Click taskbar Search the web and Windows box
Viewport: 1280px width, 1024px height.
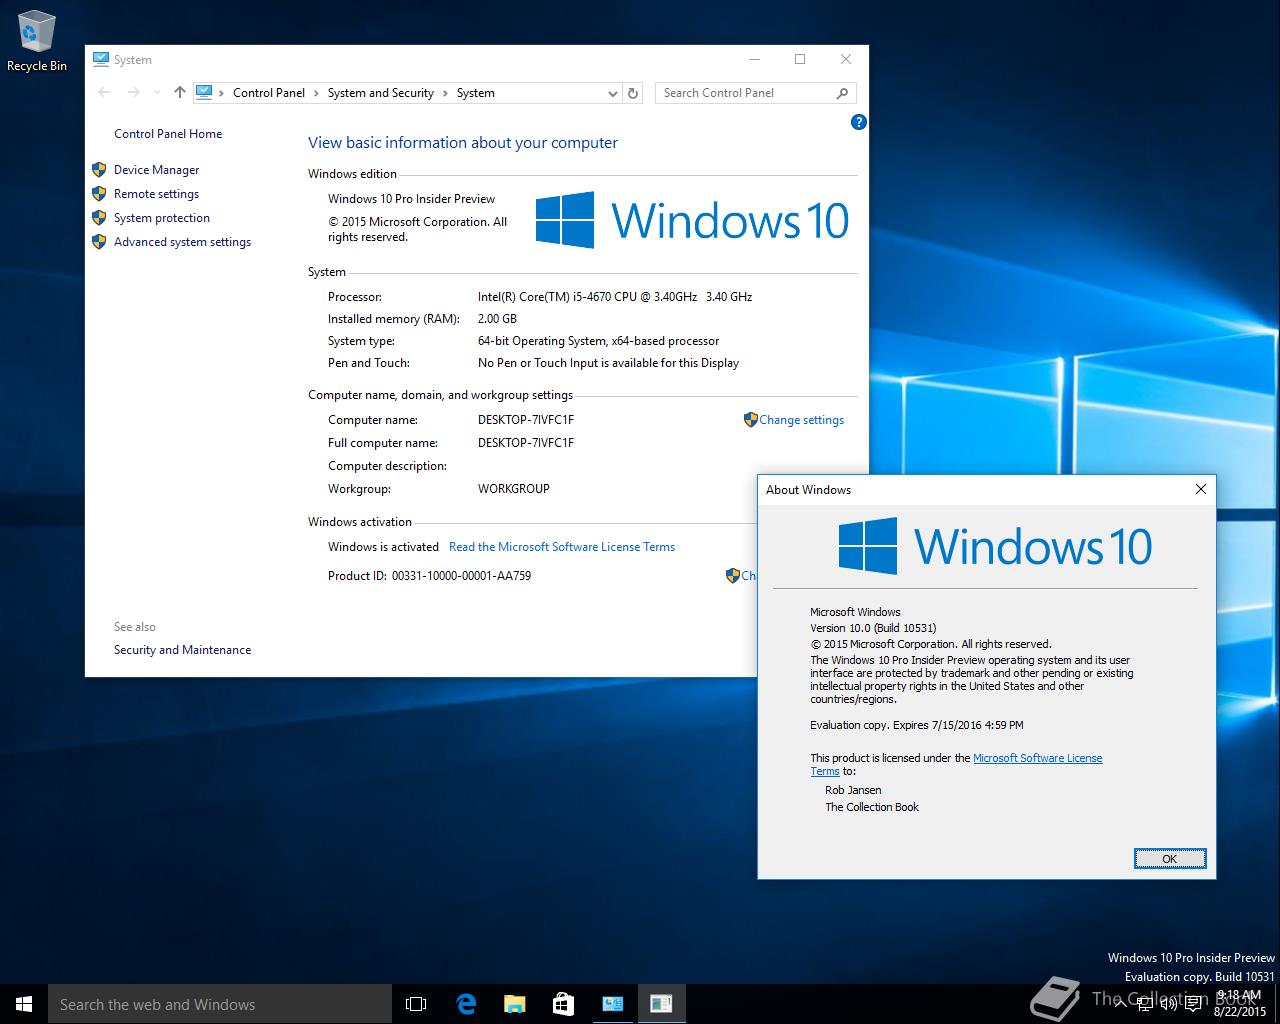(x=220, y=1004)
